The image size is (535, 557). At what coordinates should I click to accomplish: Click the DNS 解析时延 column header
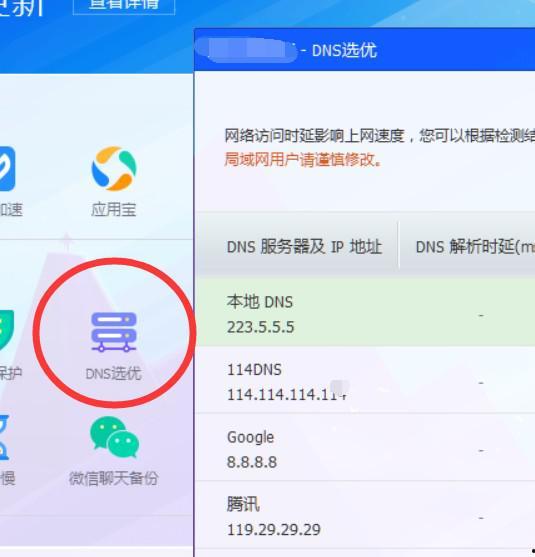click(475, 247)
